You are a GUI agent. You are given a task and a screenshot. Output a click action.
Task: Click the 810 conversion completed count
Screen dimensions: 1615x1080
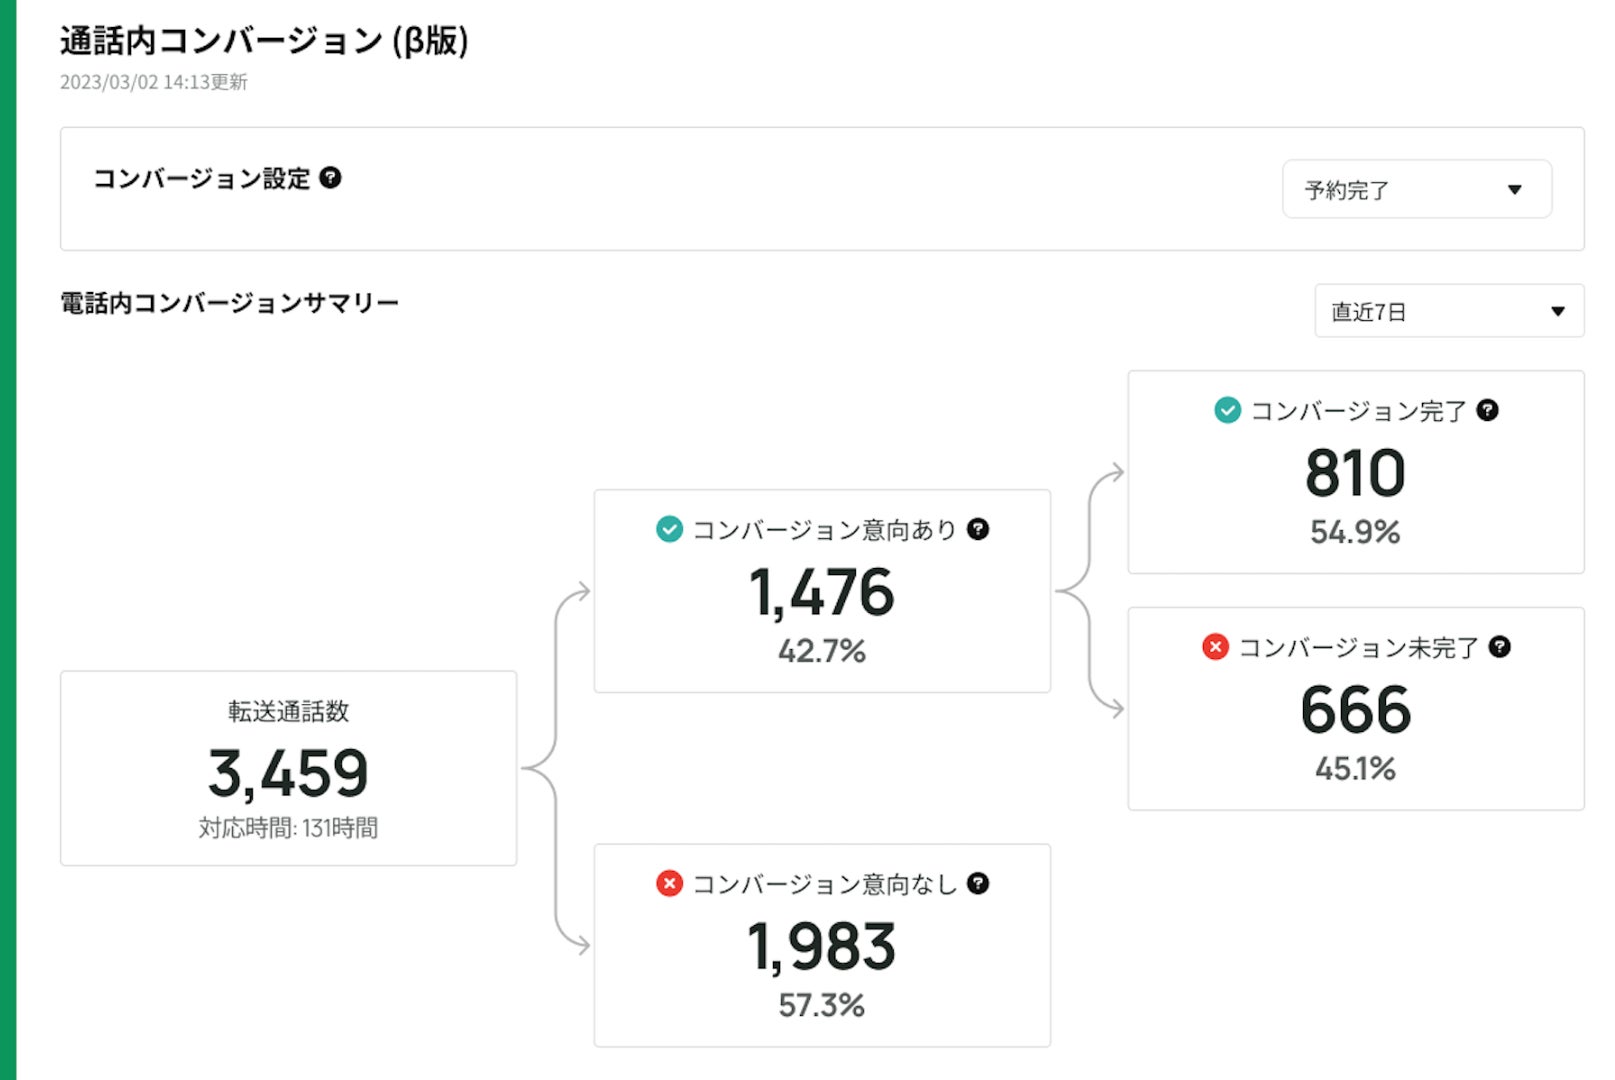tap(1355, 473)
